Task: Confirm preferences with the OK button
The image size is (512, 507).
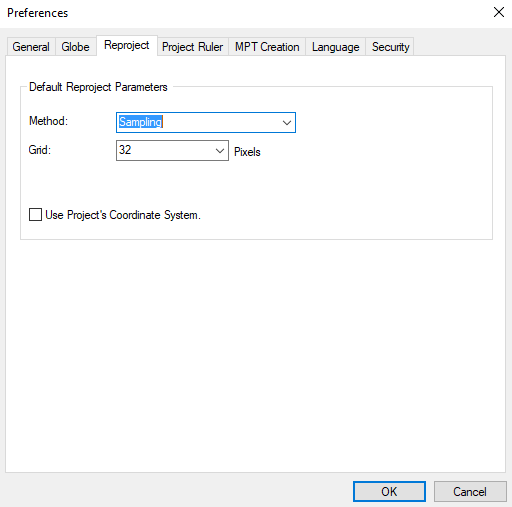Action: point(389,491)
